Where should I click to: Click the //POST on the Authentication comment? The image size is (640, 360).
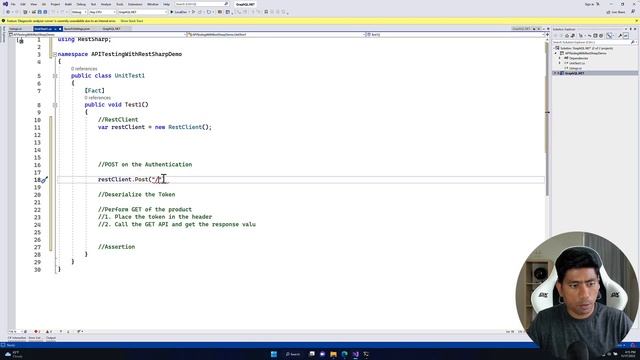click(x=145, y=164)
